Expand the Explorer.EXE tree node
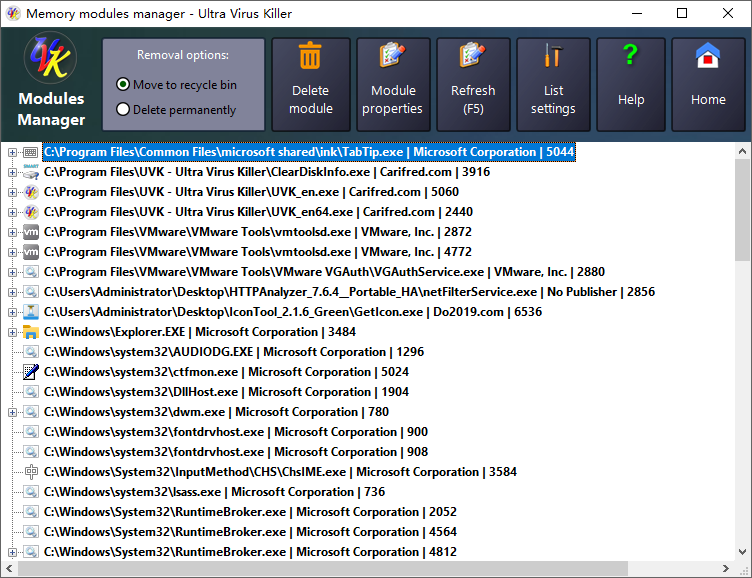 pos(12,332)
